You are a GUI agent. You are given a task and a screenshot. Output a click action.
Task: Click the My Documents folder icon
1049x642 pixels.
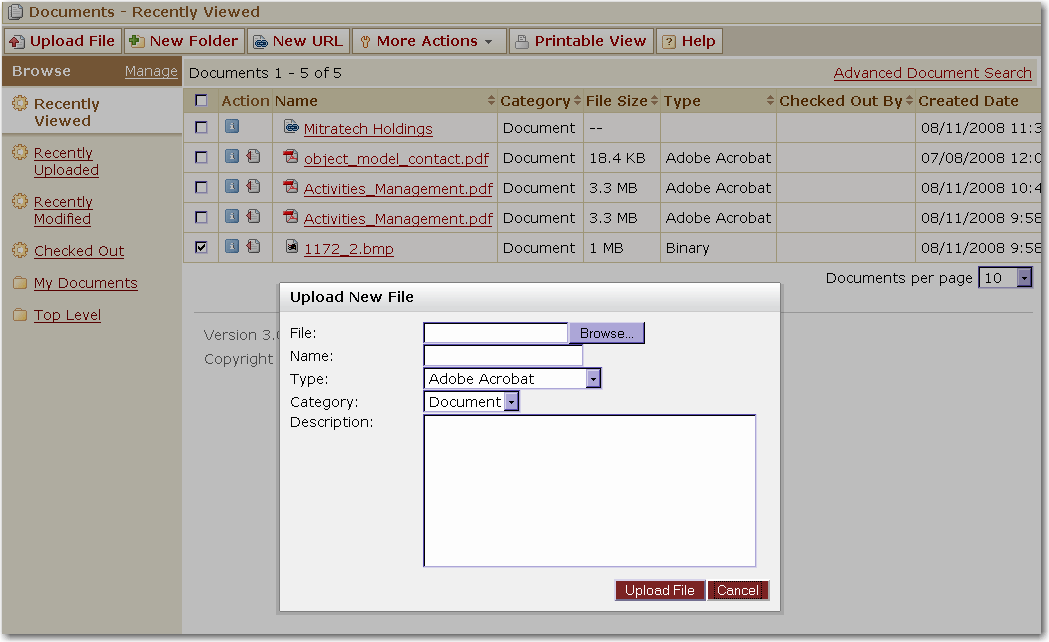tap(20, 282)
